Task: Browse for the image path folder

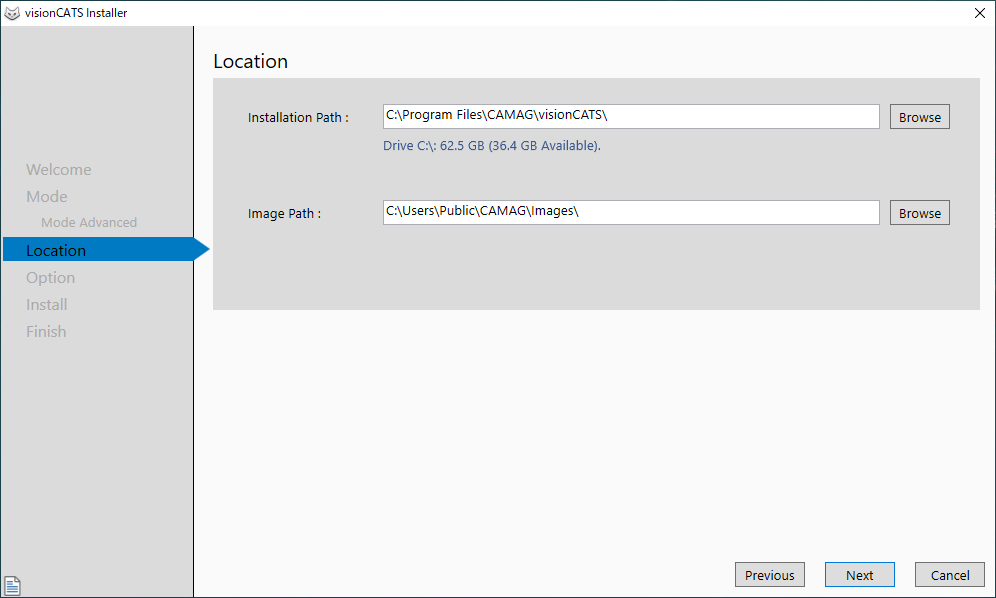Action: coord(919,213)
